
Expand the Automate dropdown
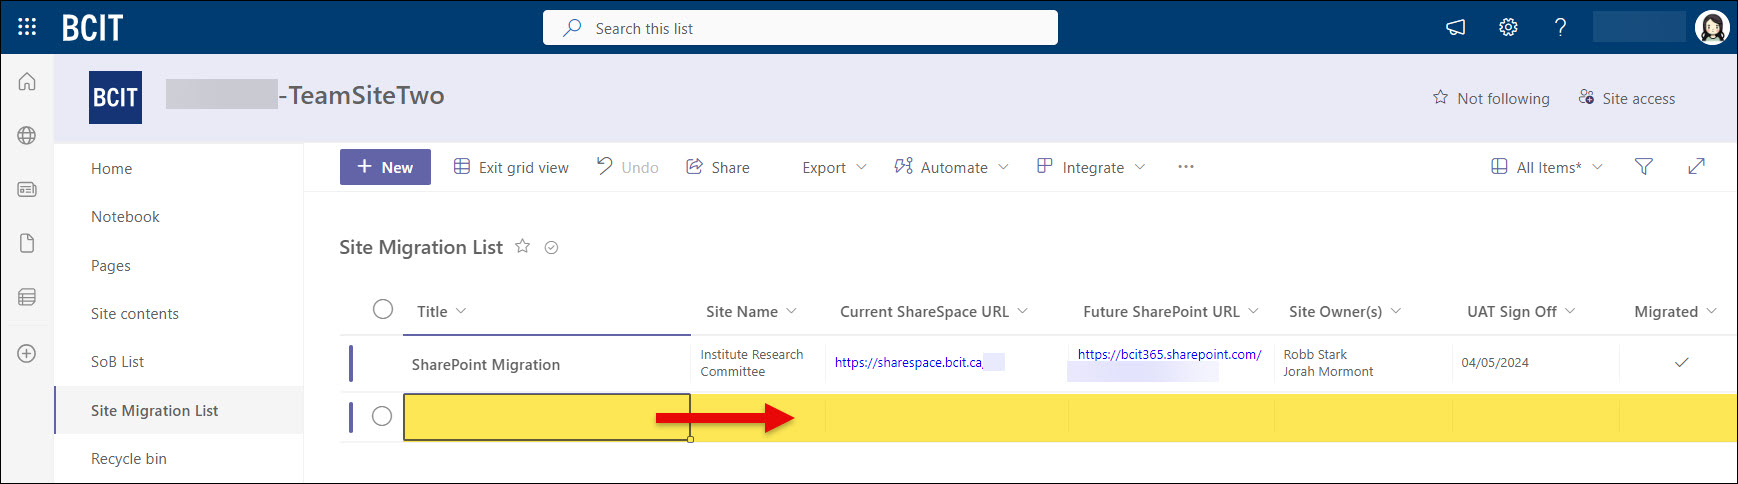[x=951, y=167]
